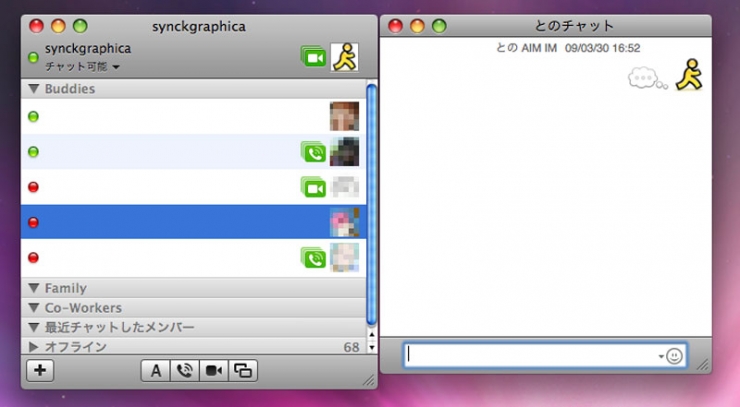This screenshot has height=407, width=740.
Task: Select first buddy with green status
Action: click(193, 116)
